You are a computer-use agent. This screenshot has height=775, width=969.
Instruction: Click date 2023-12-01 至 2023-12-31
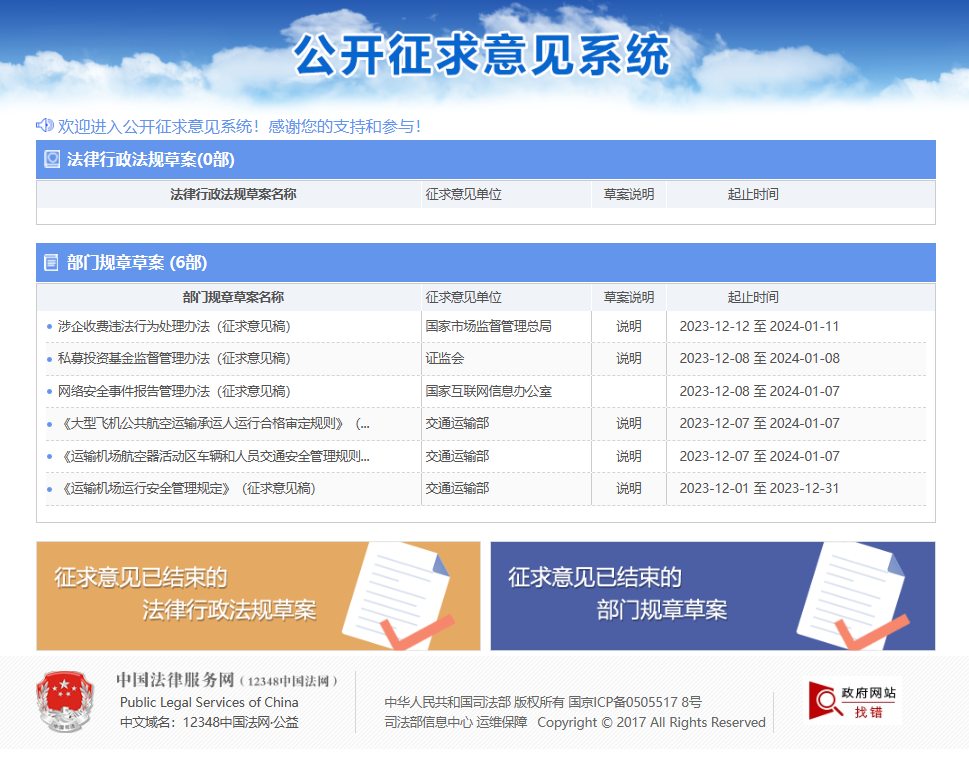tap(759, 488)
